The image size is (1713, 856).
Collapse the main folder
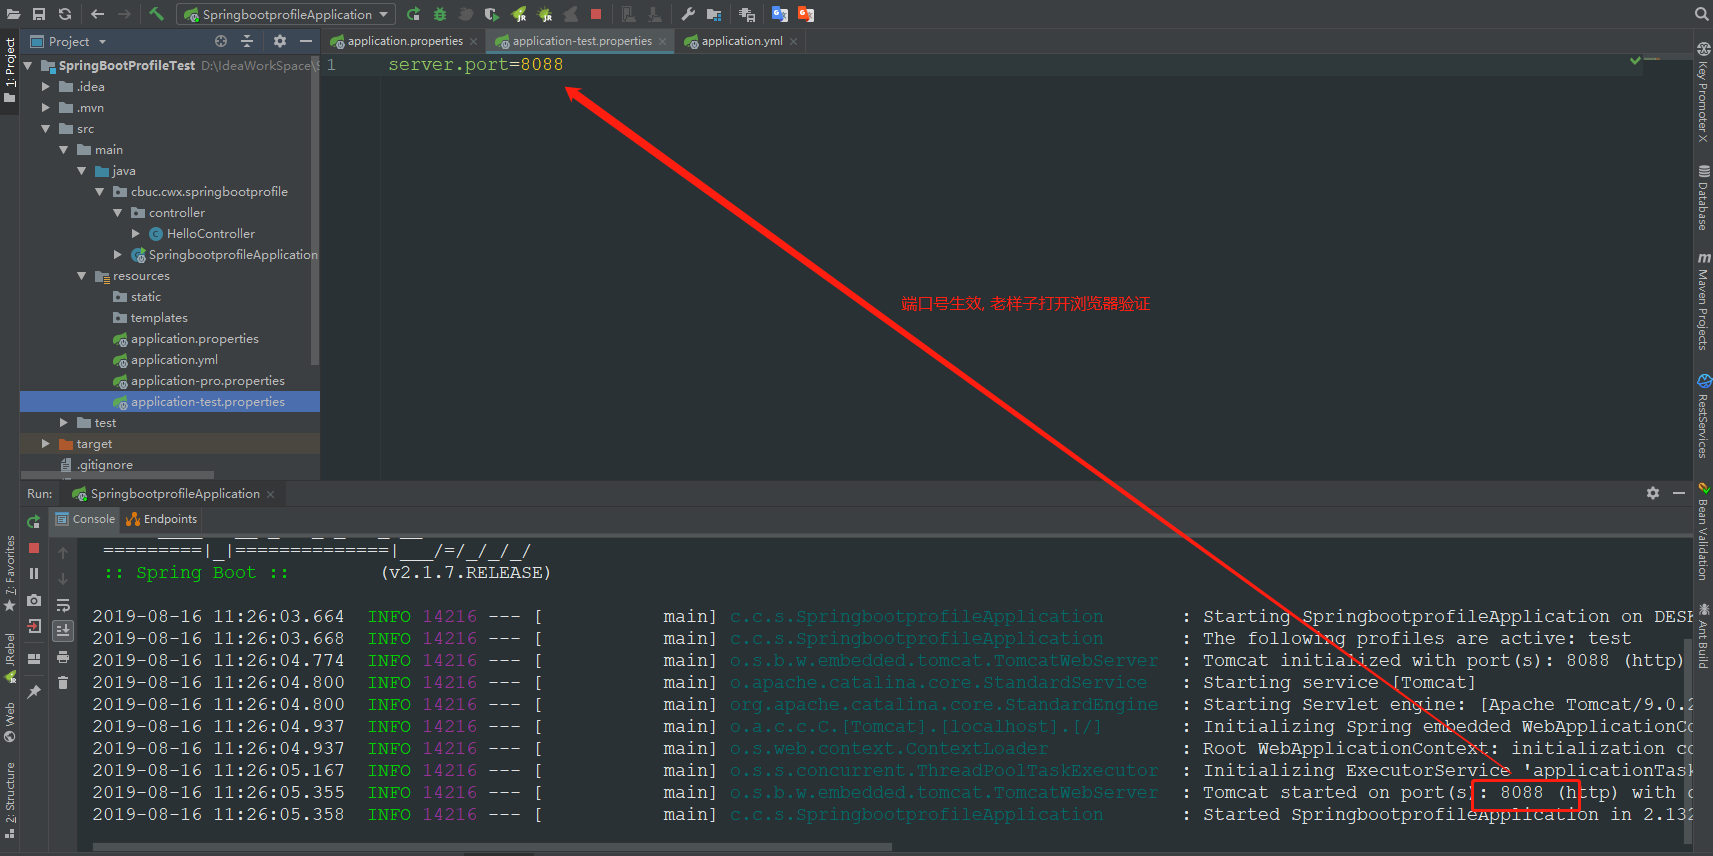tap(64, 149)
